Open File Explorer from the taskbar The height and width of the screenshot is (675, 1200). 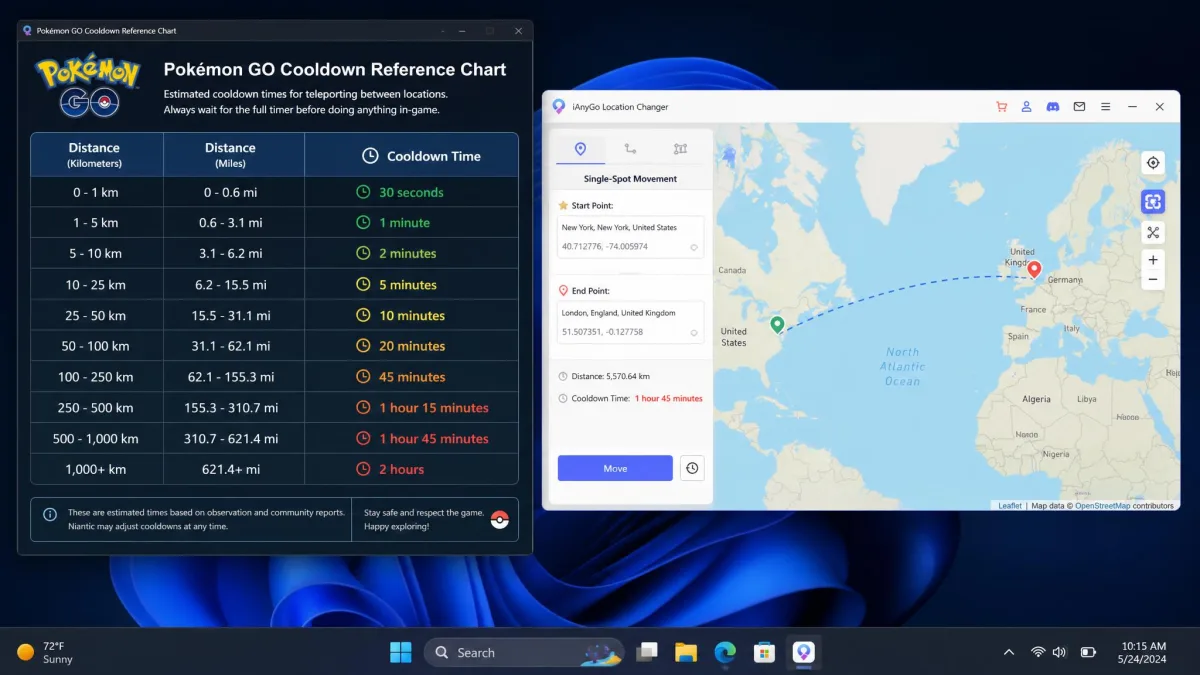[686, 652]
